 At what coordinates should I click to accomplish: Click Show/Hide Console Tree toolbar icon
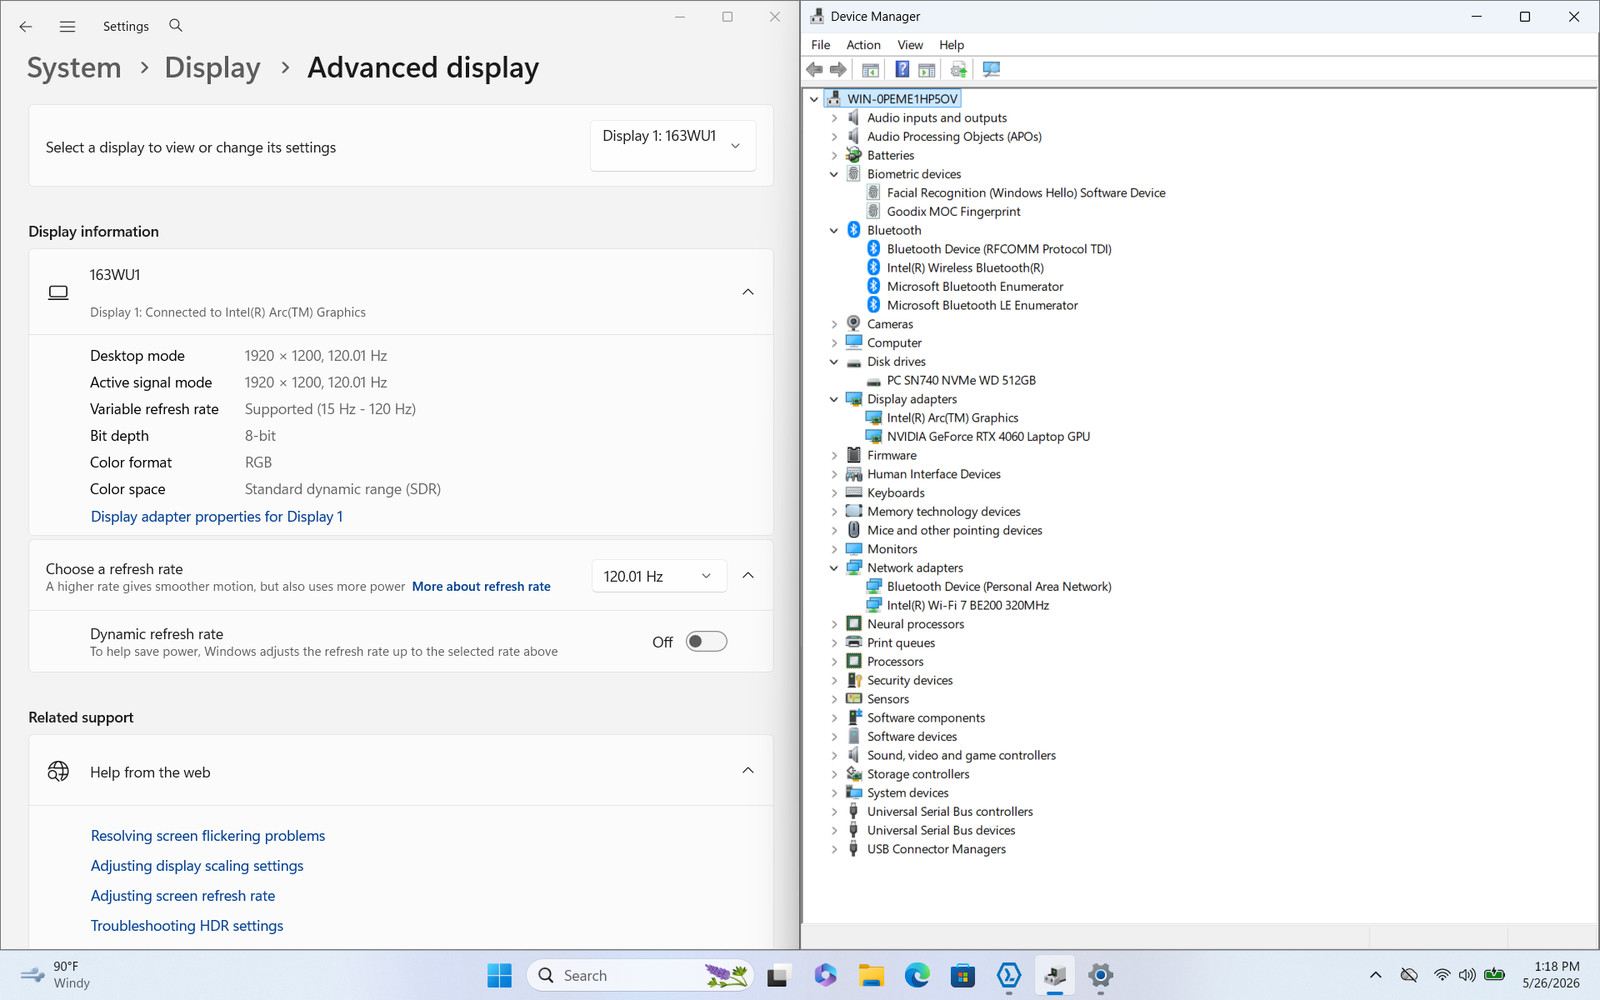870,69
